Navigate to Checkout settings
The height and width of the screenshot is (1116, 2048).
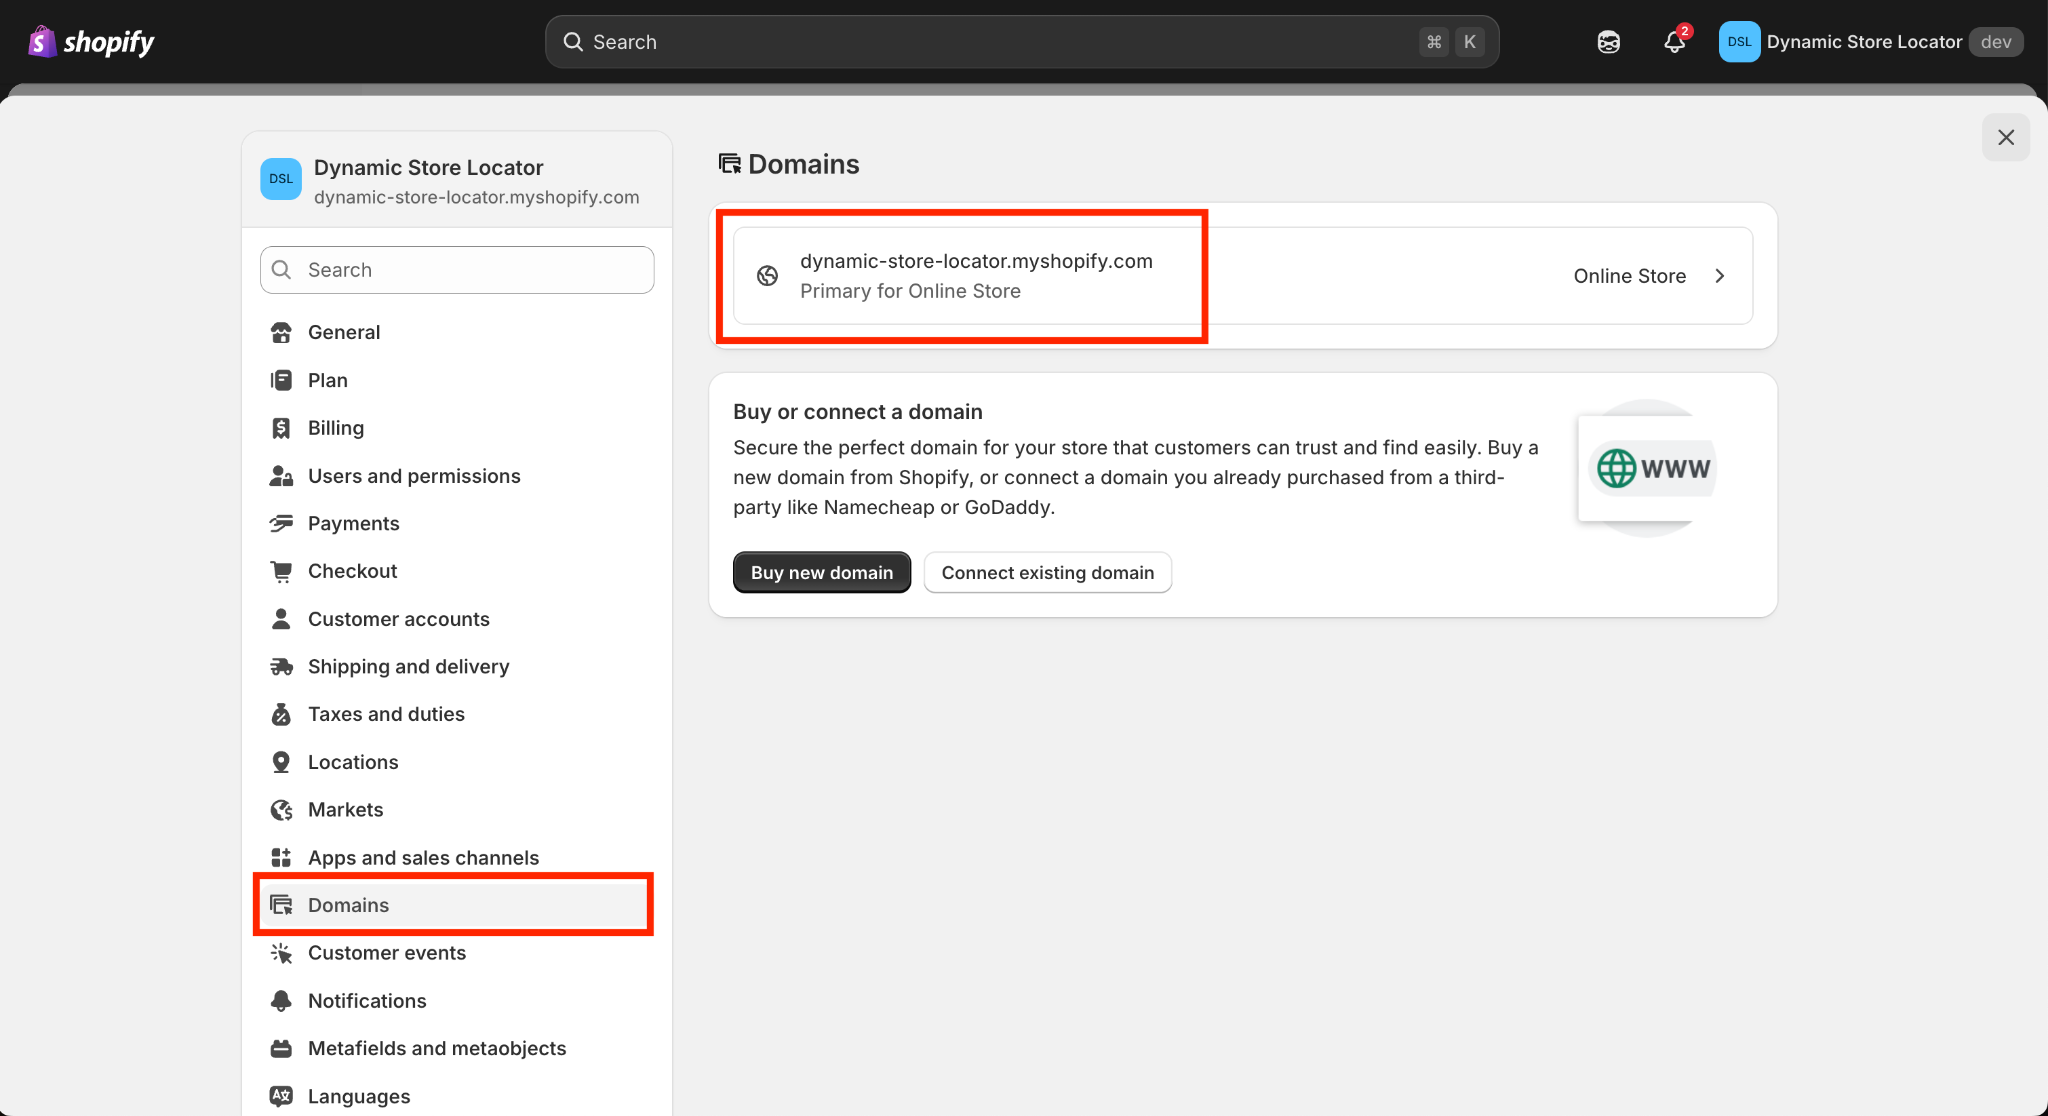tap(456, 571)
